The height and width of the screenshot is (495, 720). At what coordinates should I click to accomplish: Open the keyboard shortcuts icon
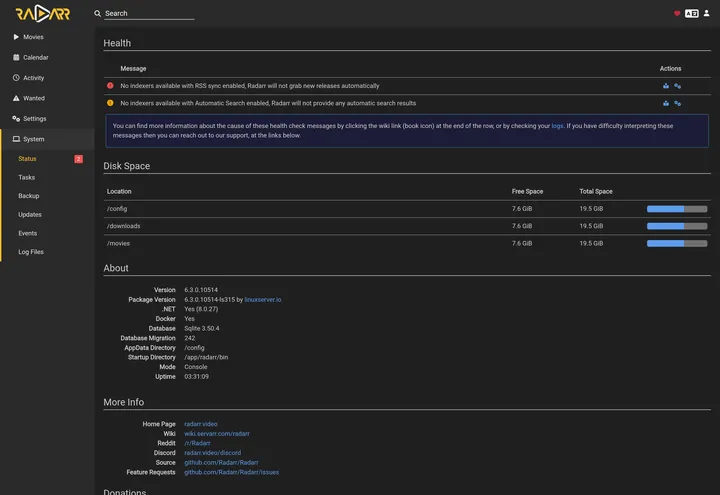click(692, 13)
